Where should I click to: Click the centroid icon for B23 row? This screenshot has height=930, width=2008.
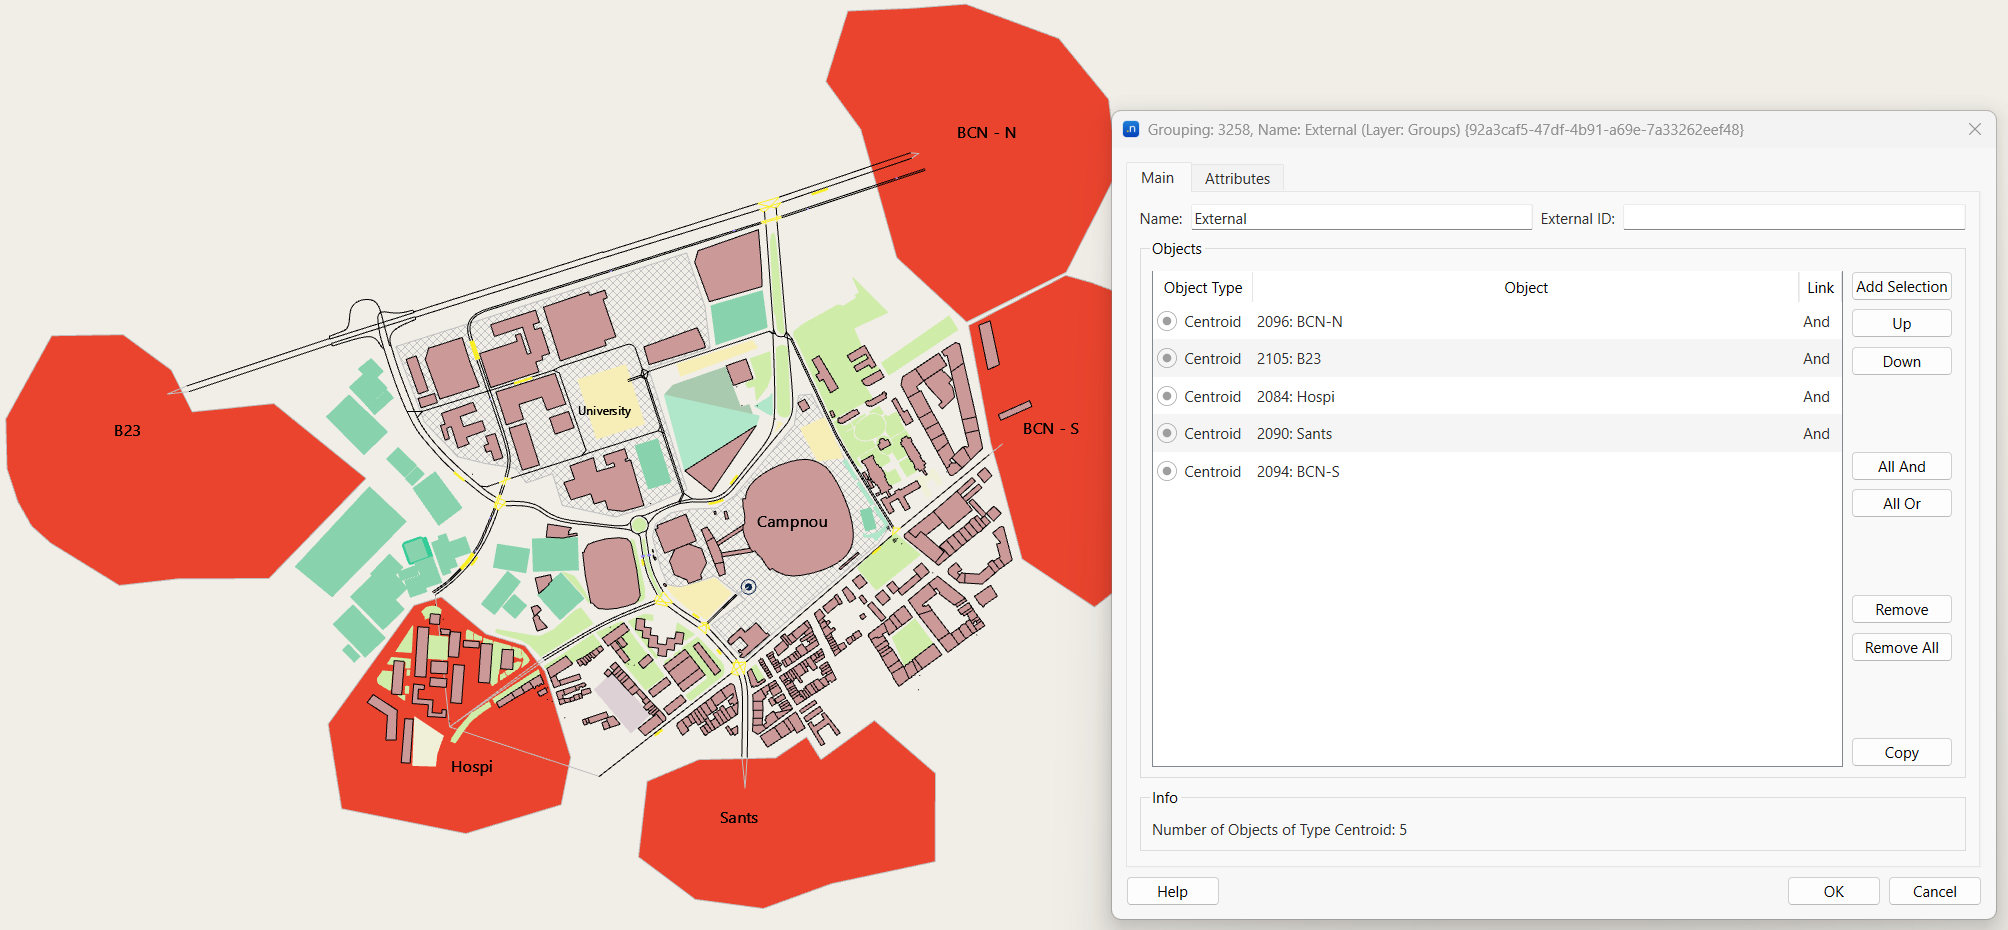pyautogui.click(x=1166, y=358)
